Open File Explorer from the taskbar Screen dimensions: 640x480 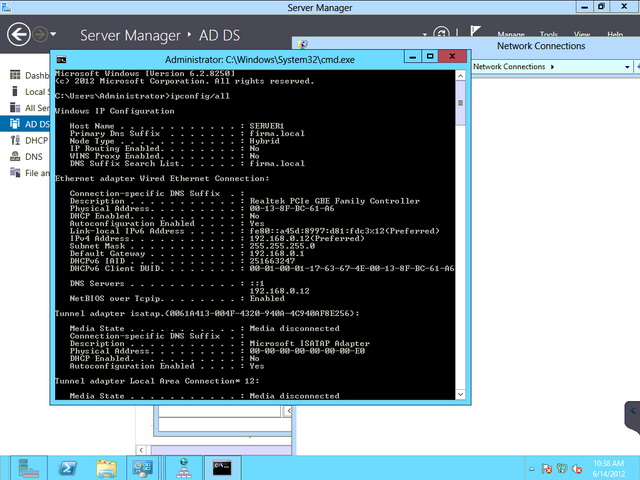pyautogui.click(x=107, y=467)
